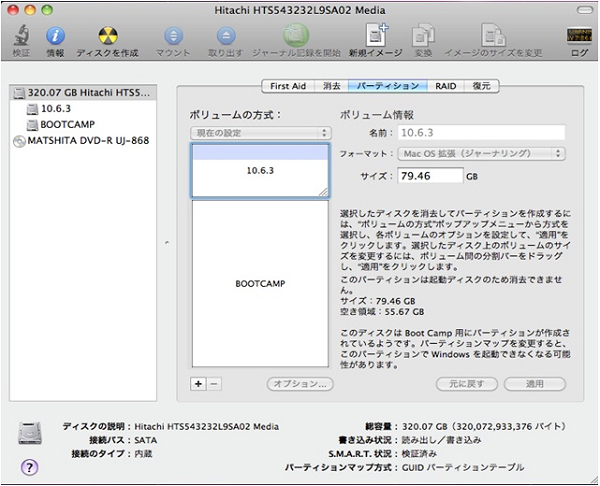Viewport: 600px width, 486px height.
Task: Open the format dropdown Mac OS 拡張
Action: click(481, 154)
